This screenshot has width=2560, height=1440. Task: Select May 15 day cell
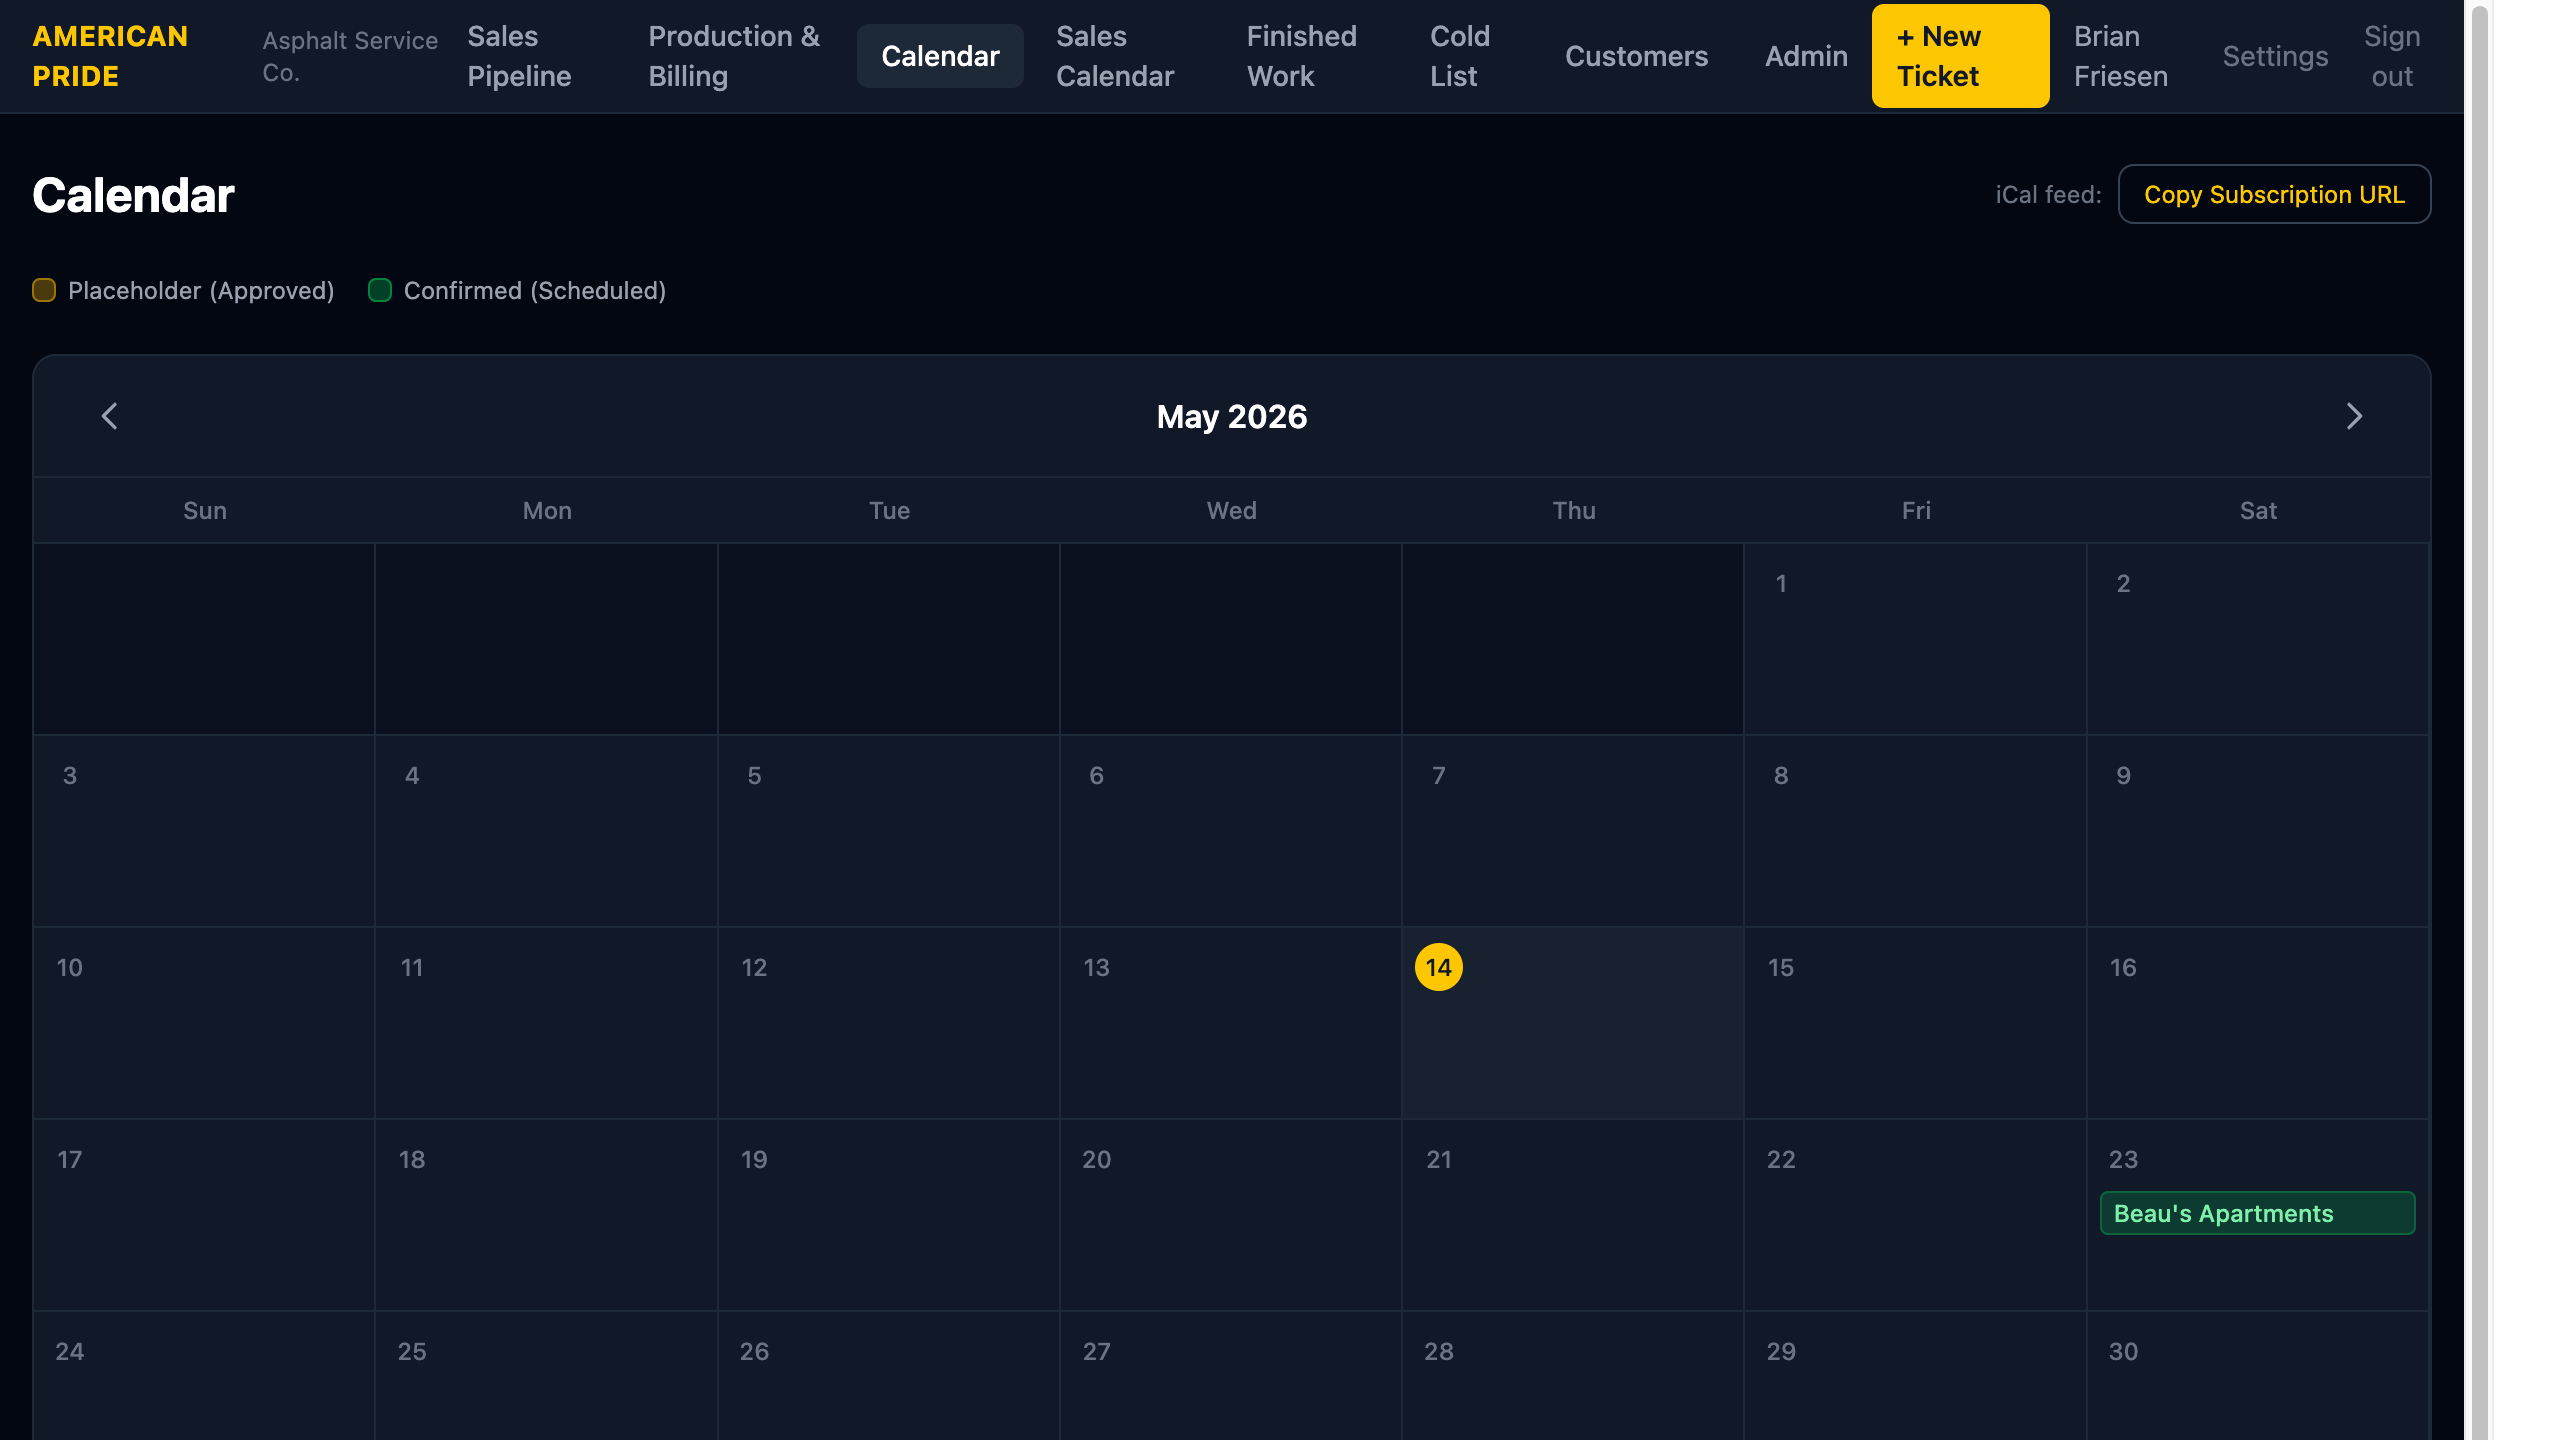[x=1914, y=1023]
